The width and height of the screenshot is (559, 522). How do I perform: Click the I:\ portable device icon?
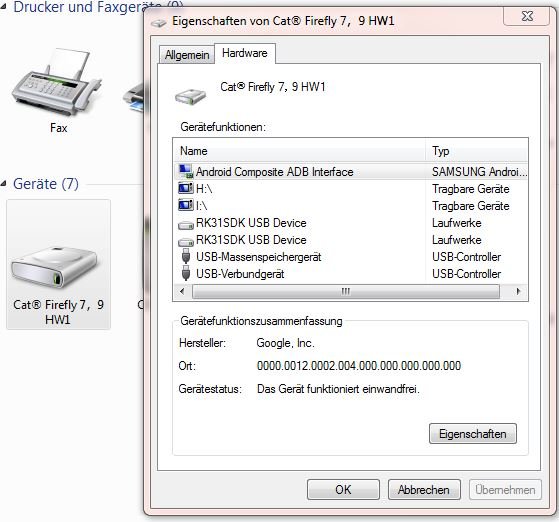point(186,205)
